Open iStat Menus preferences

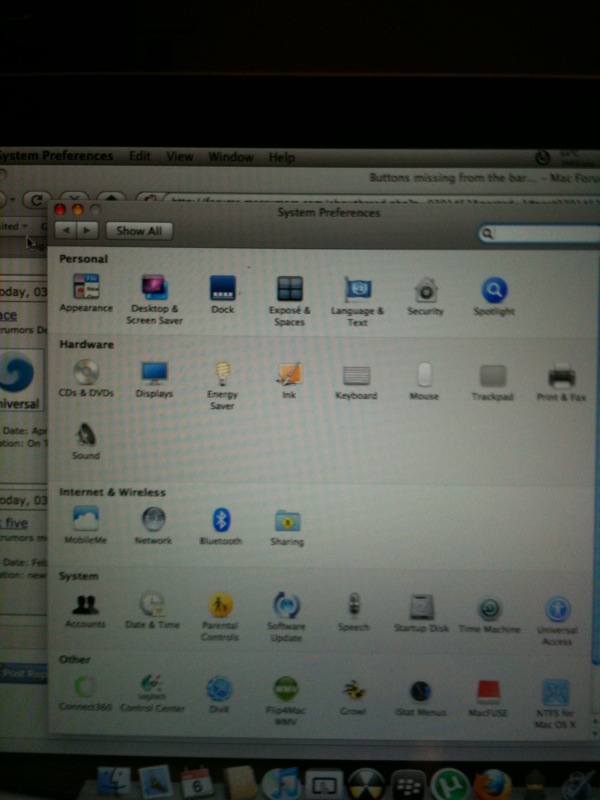pyautogui.click(x=420, y=698)
